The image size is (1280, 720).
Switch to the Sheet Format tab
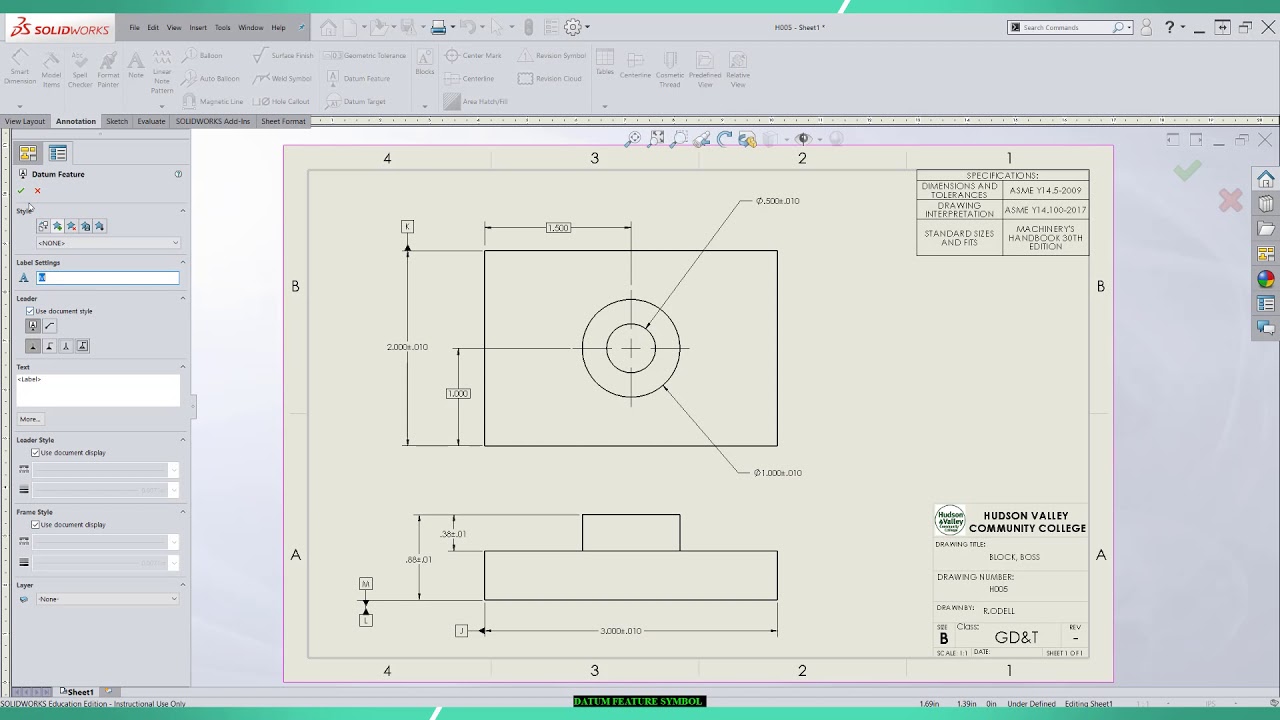[x=283, y=121]
